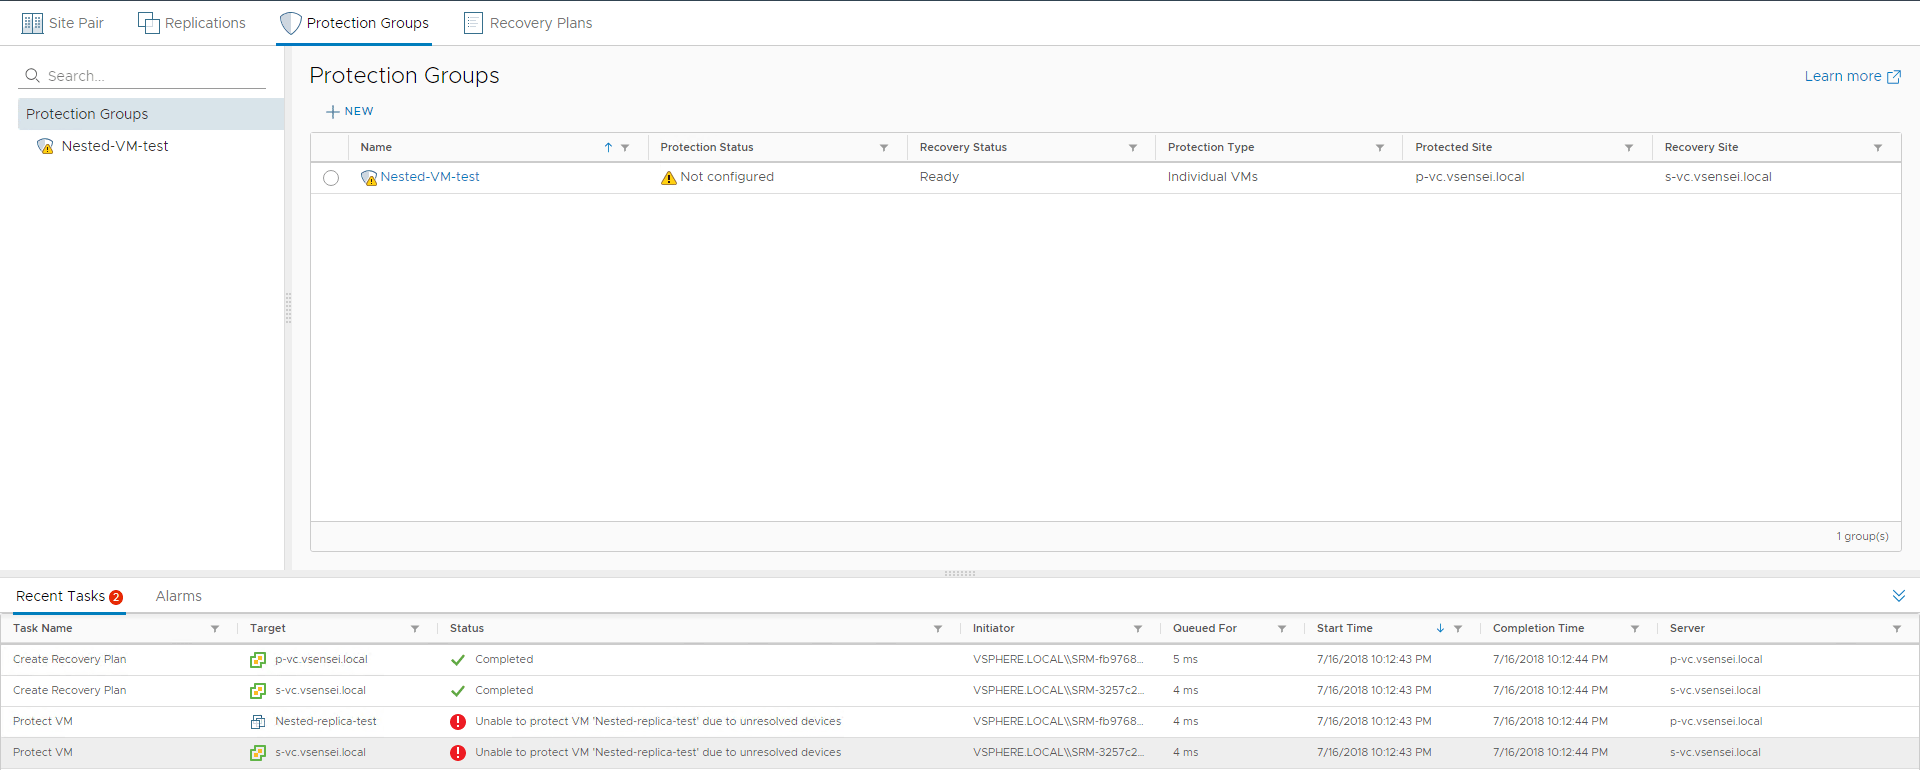
Task: Click the Protection Groups shield icon
Action: tap(290, 23)
